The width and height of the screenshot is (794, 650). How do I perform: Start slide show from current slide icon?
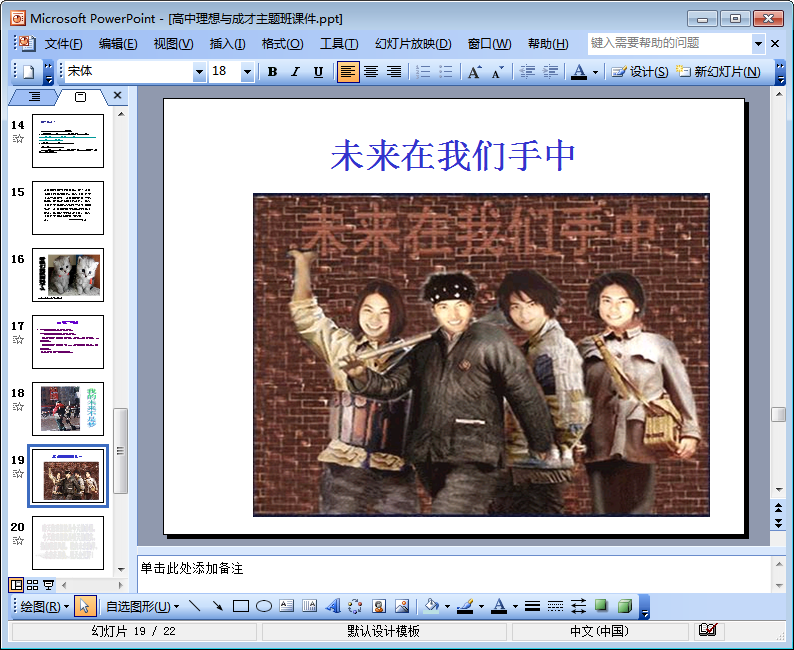click(x=48, y=585)
